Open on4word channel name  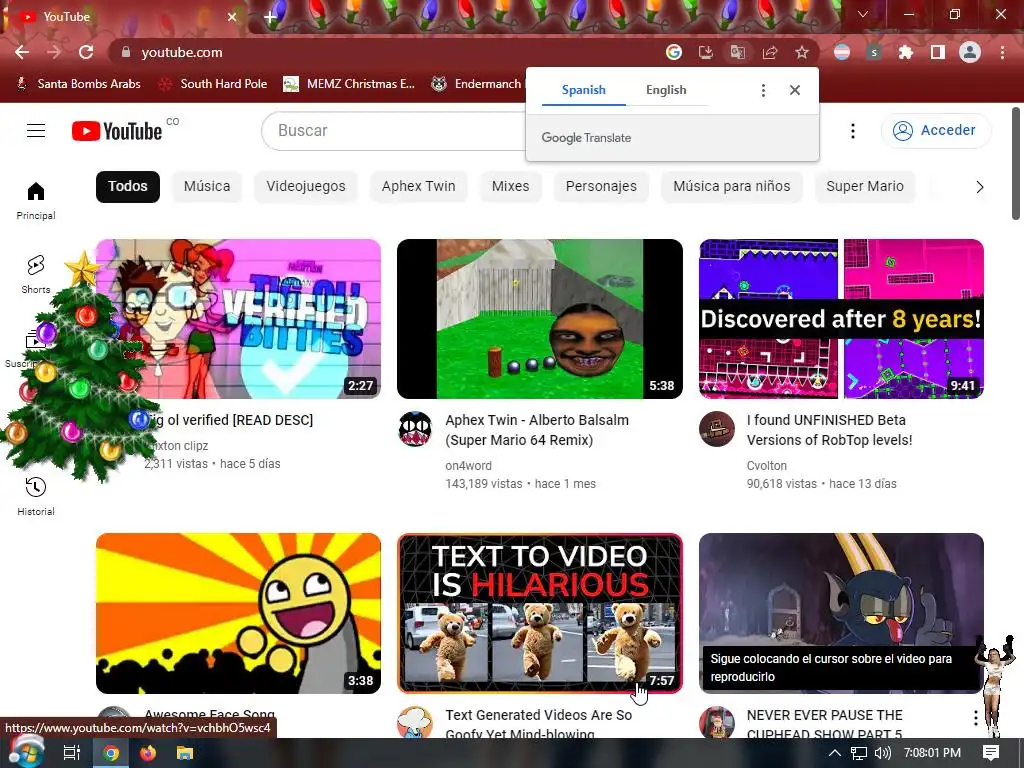(468, 466)
